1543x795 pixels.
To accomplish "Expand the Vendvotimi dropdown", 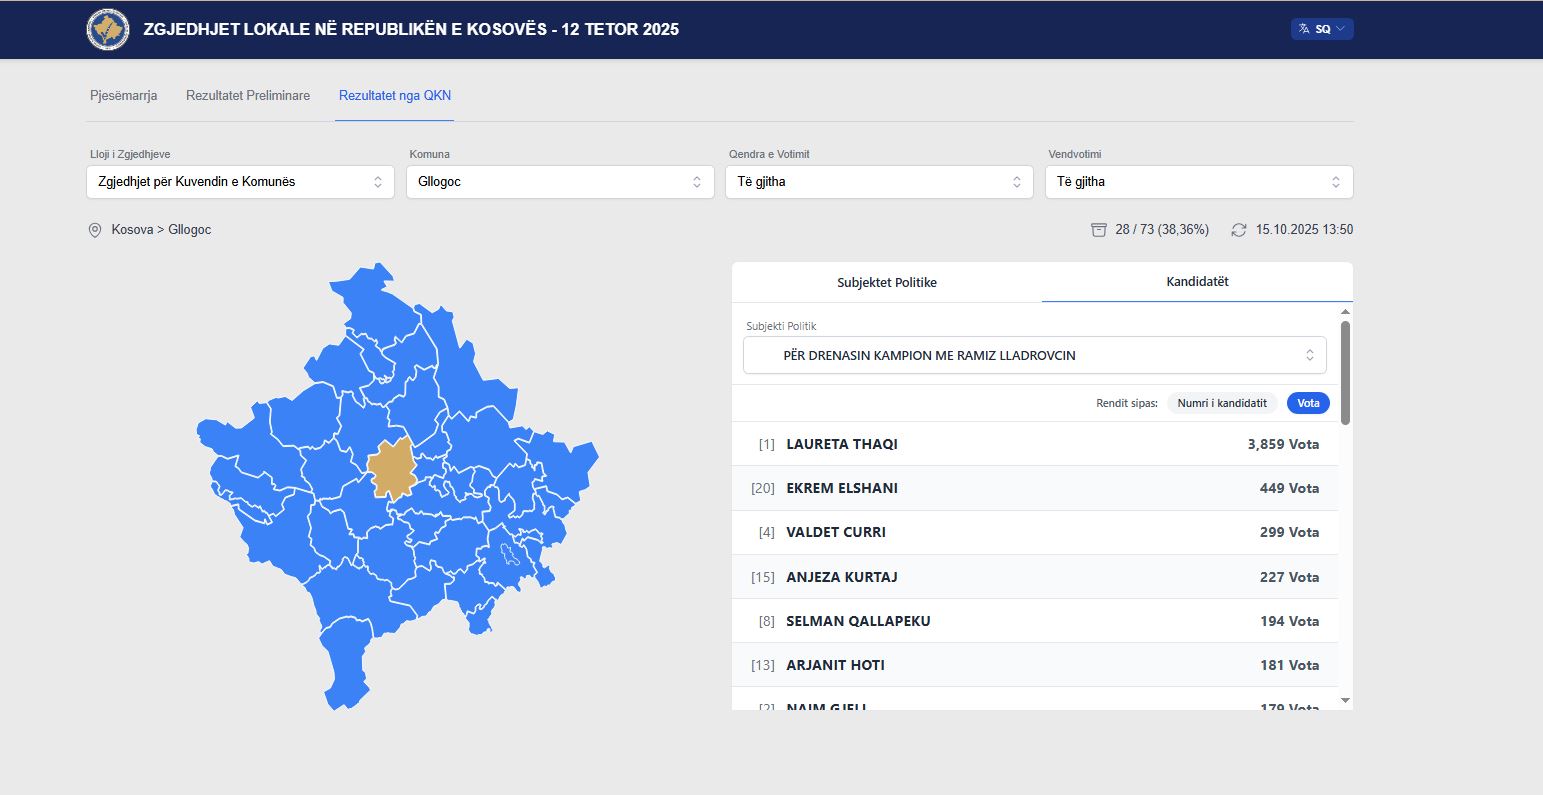I will tap(1198, 182).
